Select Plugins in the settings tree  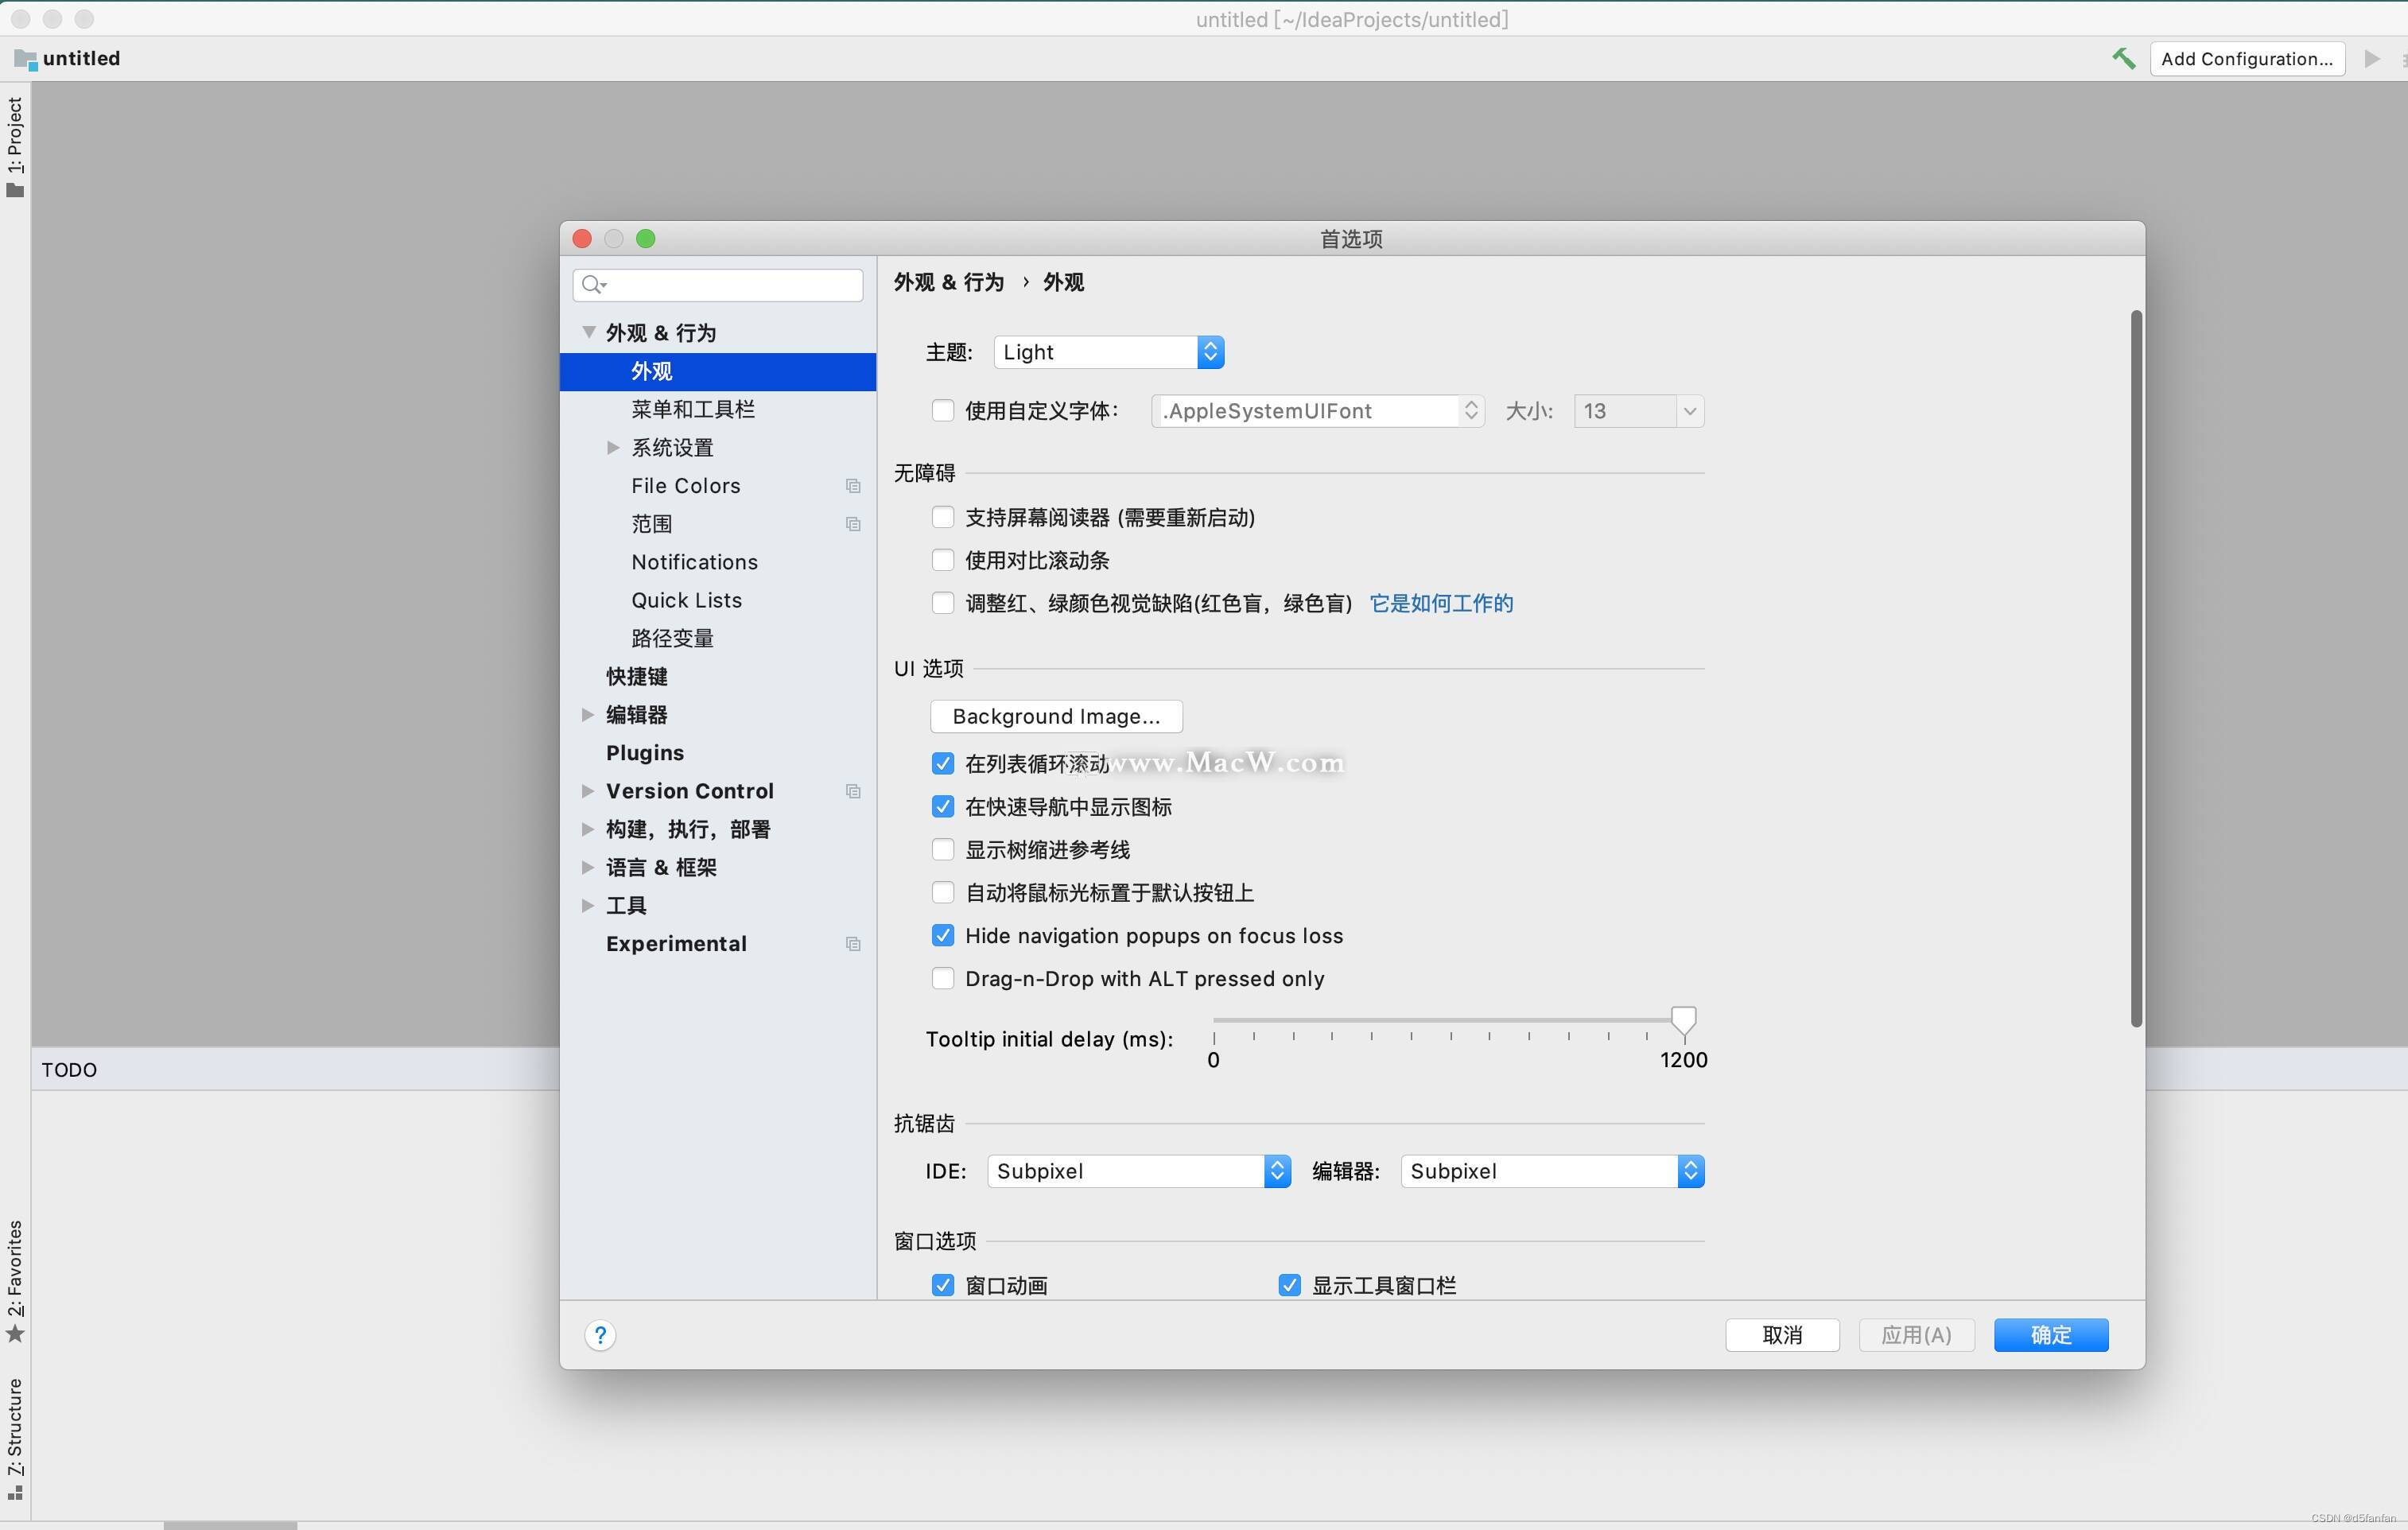coord(644,752)
